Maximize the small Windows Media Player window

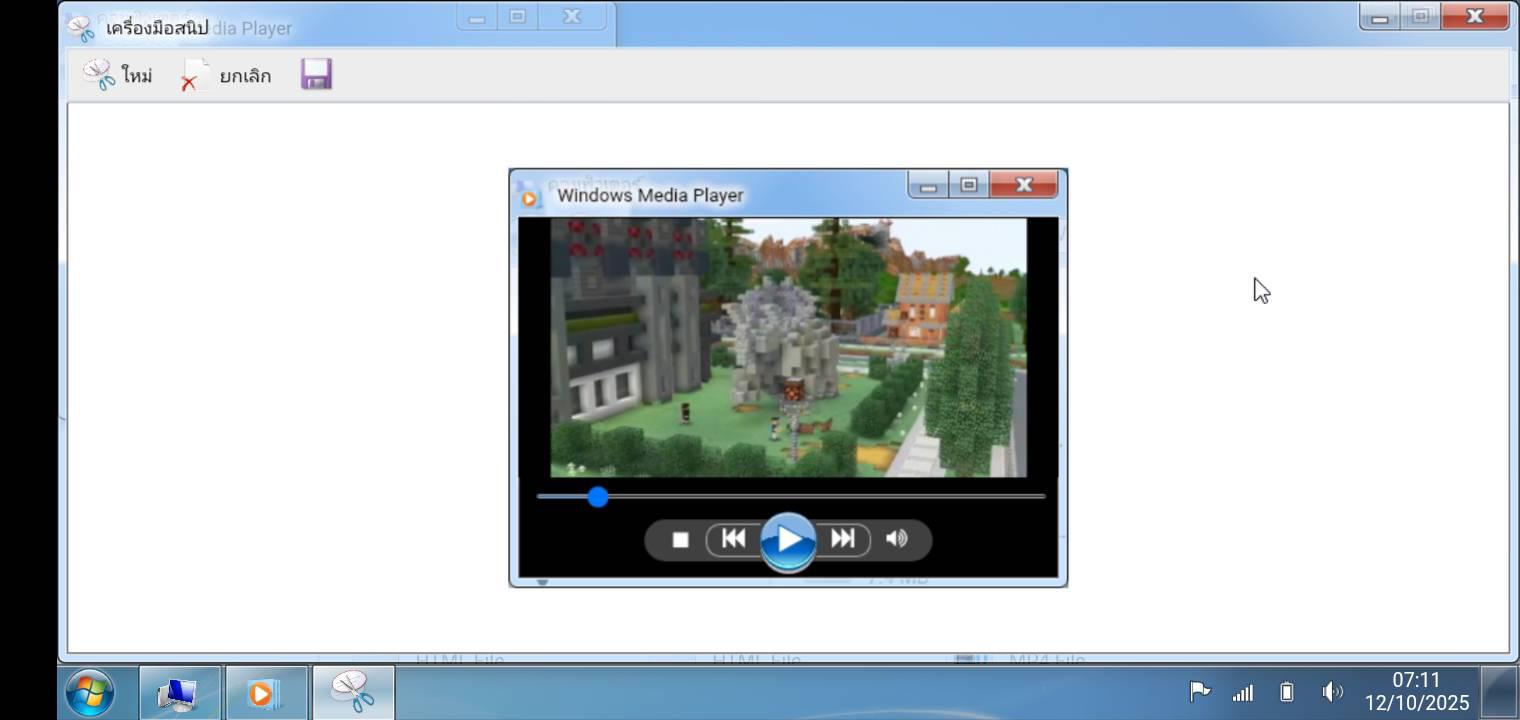click(969, 185)
